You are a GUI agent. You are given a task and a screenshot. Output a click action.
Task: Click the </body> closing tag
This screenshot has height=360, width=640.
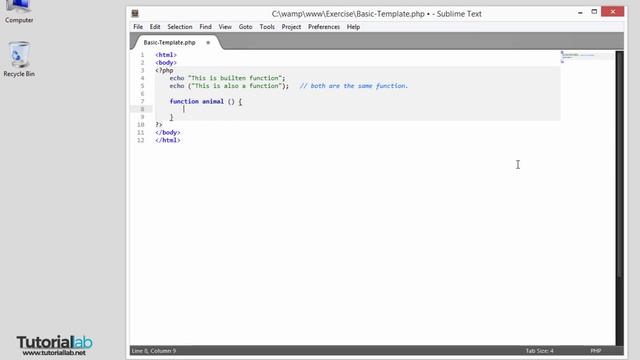pos(167,132)
